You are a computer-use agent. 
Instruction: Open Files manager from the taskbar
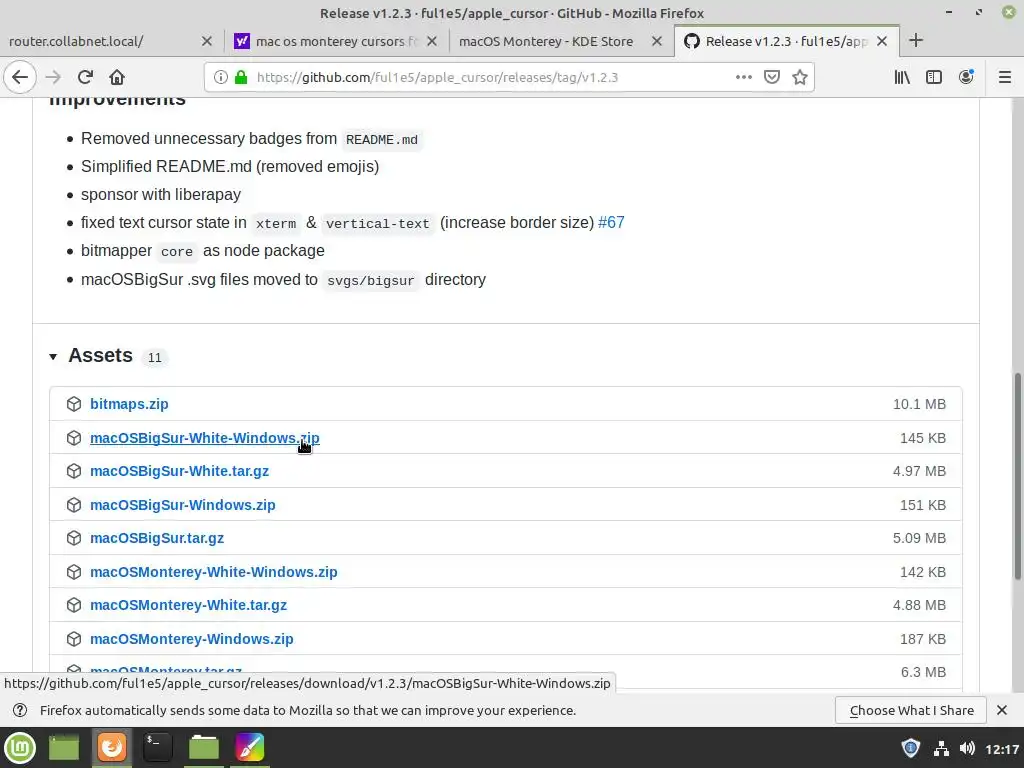click(x=204, y=748)
